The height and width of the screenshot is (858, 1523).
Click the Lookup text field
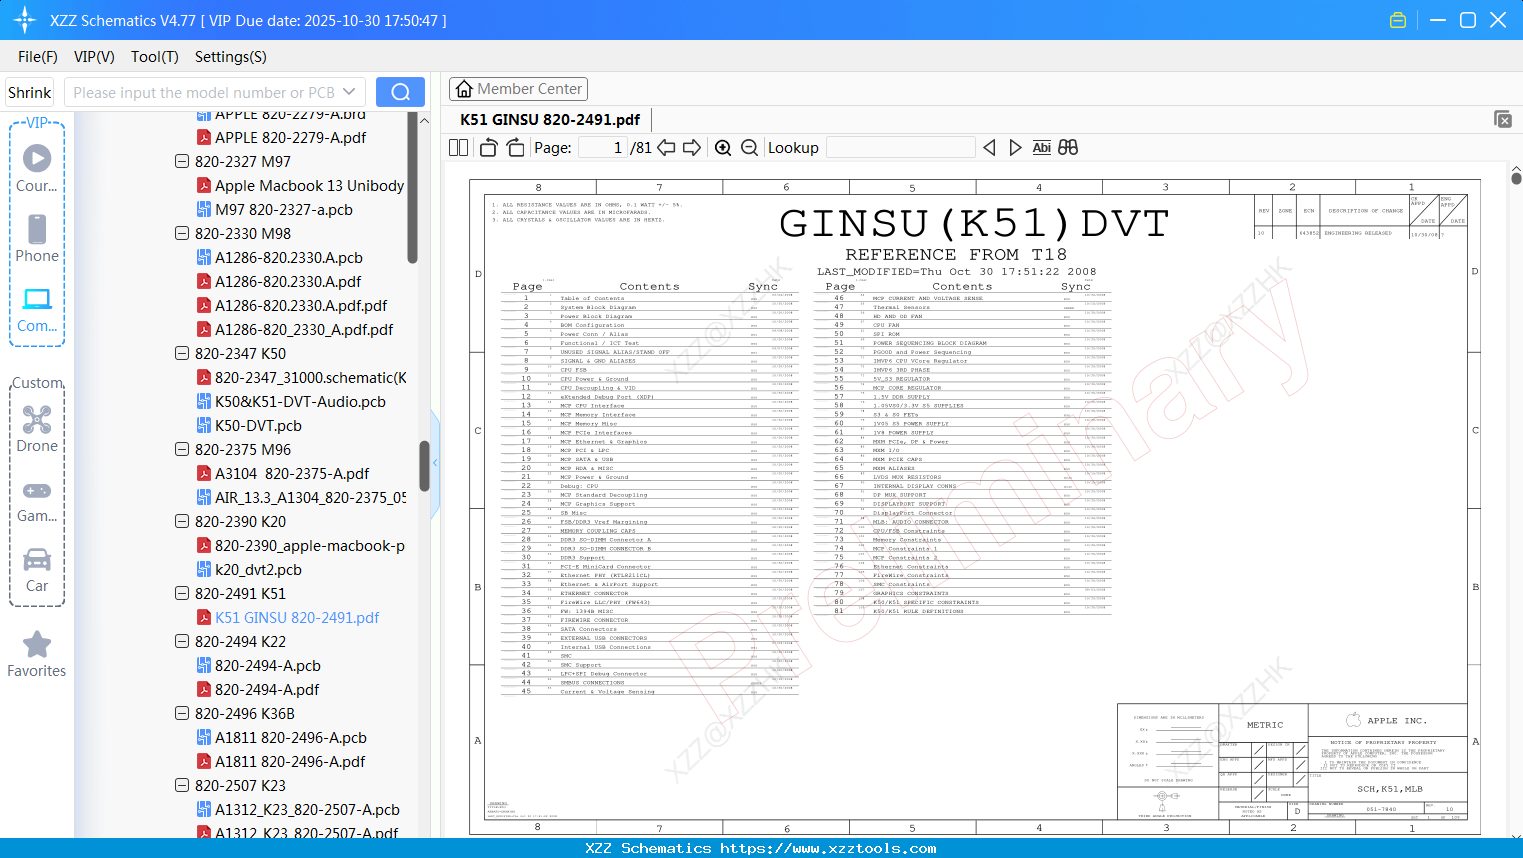(900, 148)
